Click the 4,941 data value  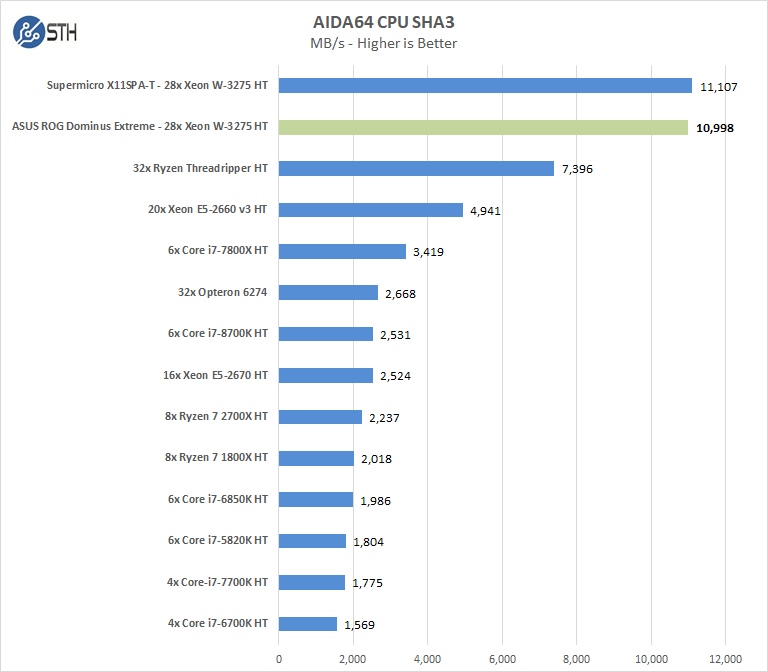click(485, 211)
